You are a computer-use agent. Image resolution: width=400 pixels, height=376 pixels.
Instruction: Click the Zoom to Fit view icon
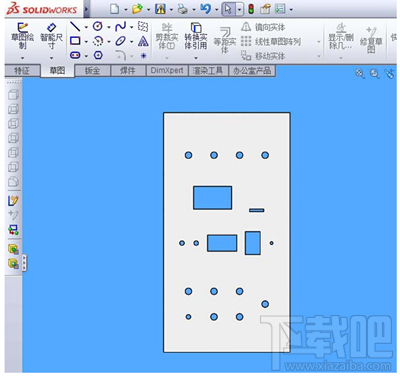pyautogui.click(x=360, y=73)
